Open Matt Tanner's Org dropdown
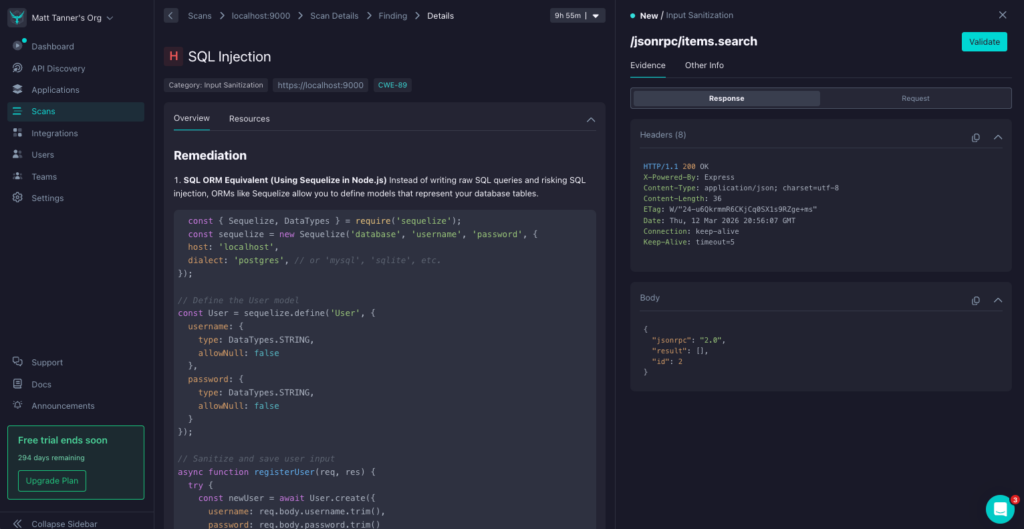The width and height of the screenshot is (1024, 529). tap(72, 18)
